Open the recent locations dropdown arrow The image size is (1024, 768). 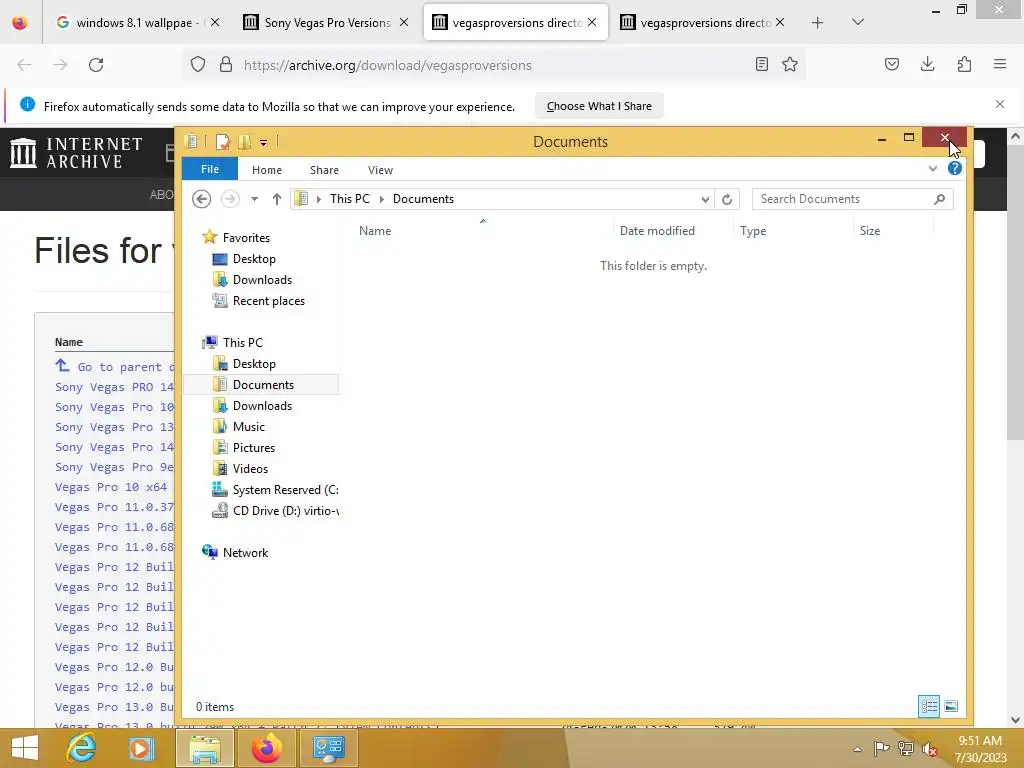pos(255,199)
